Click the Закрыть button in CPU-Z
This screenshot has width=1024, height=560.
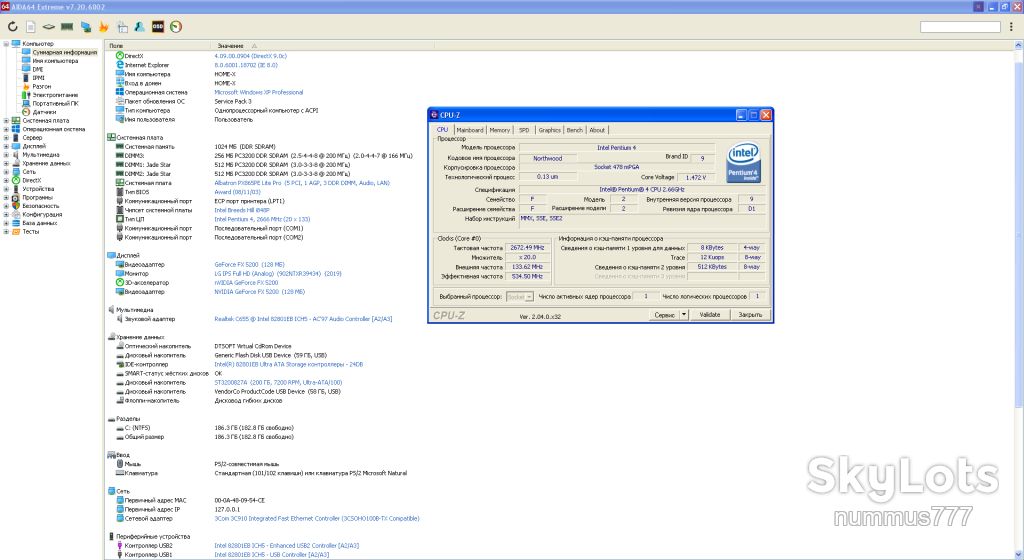(x=750, y=315)
